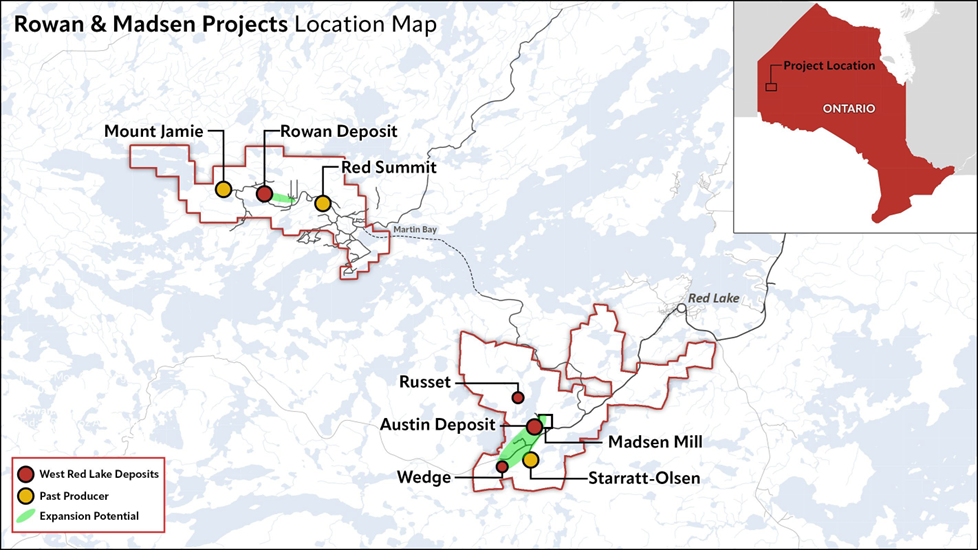
Task: Click the West Red Lake Deposits legend dot
Action: coord(26,475)
